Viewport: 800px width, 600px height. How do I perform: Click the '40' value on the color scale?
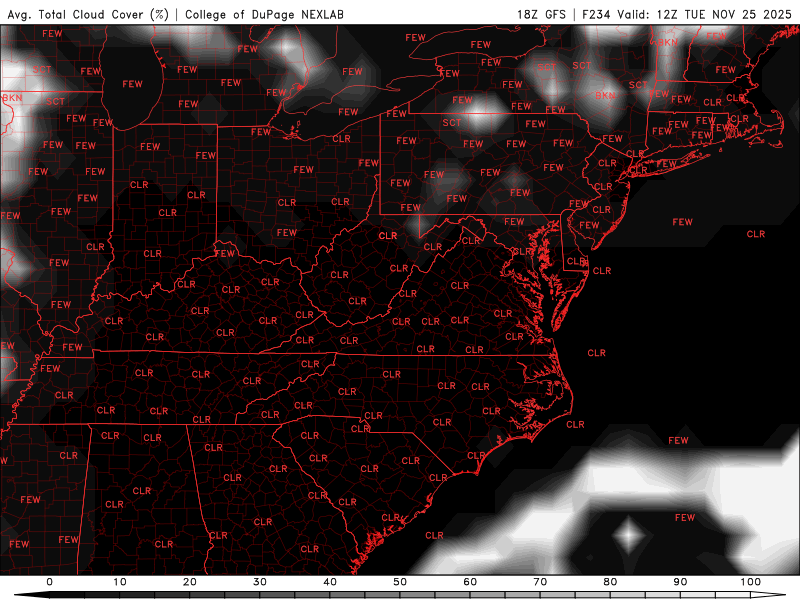[330, 582]
